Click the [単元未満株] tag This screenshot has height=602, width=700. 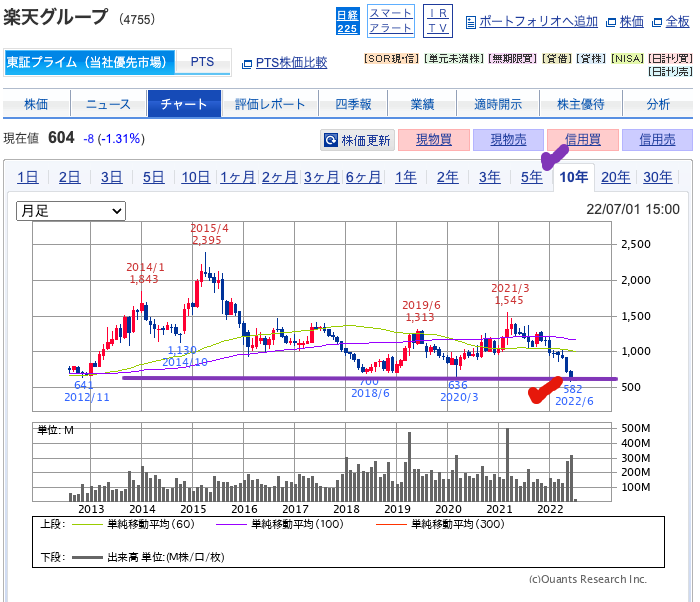(454, 59)
